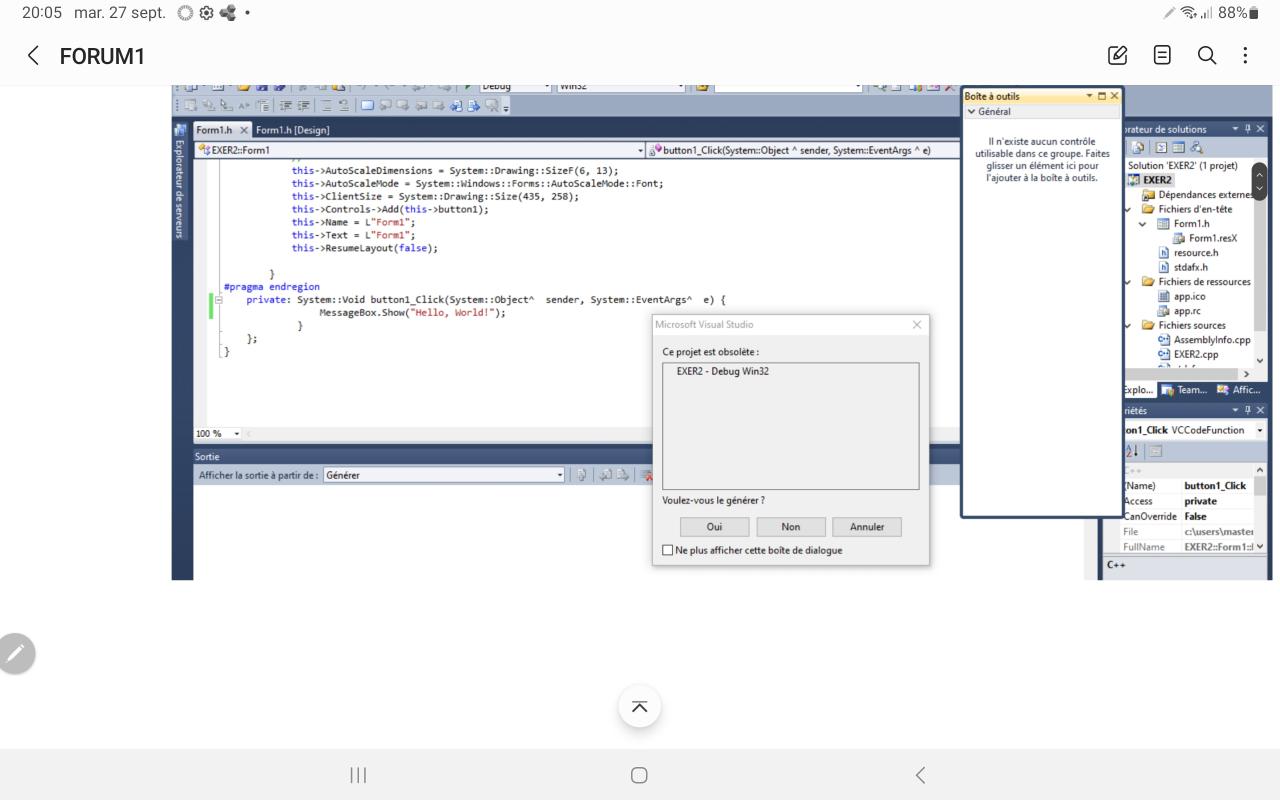1280x800 pixels.
Task: Tap the scroll-to-top arrow button
Action: 639,707
